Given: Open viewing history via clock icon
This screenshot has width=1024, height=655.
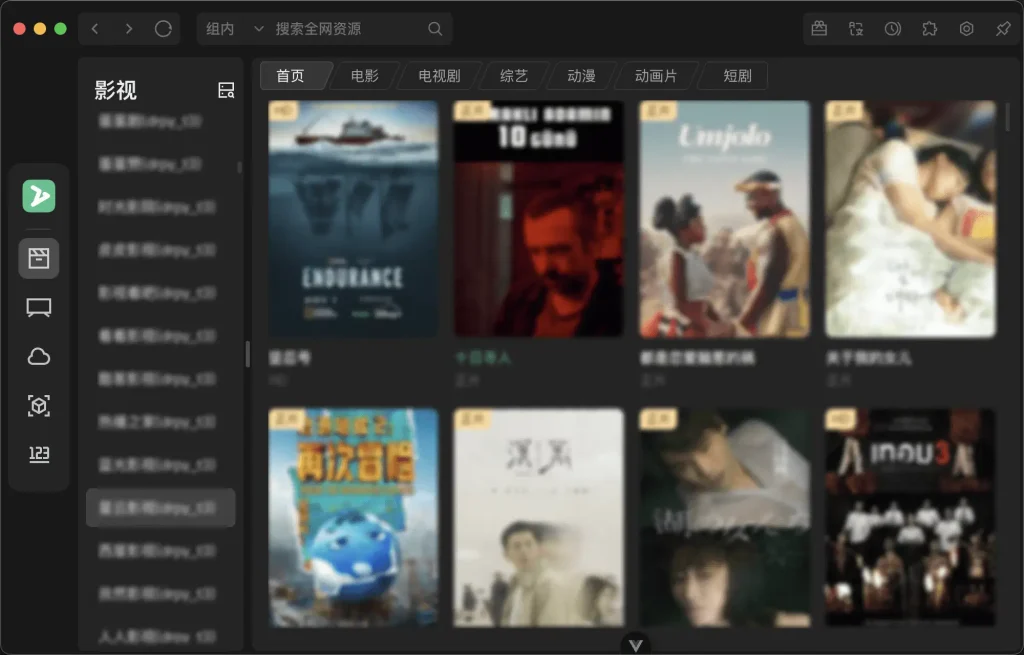Looking at the screenshot, I should (x=891, y=28).
